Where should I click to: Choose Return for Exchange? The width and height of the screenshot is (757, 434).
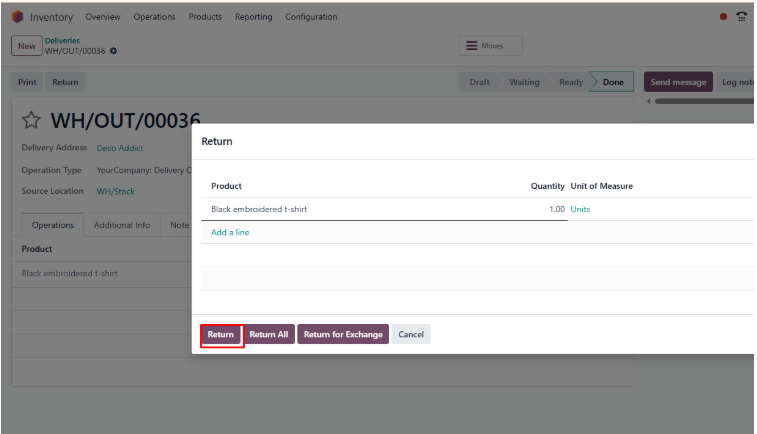(x=343, y=335)
